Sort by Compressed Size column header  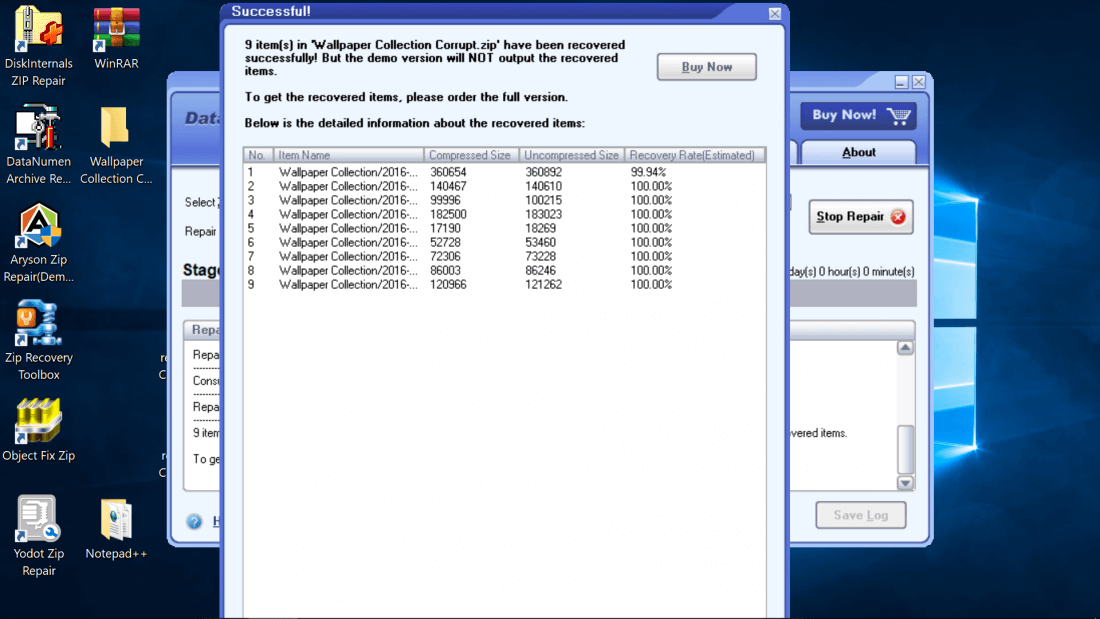pyautogui.click(x=470, y=155)
